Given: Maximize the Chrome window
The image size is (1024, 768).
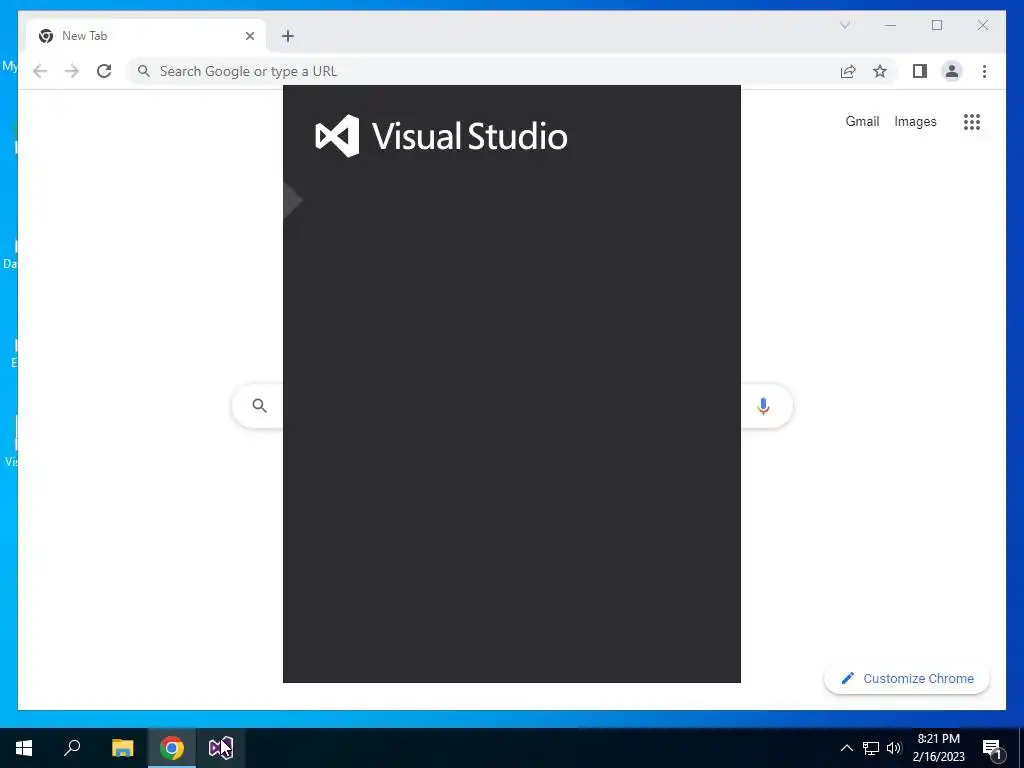Looking at the screenshot, I should [x=936, y=25].
